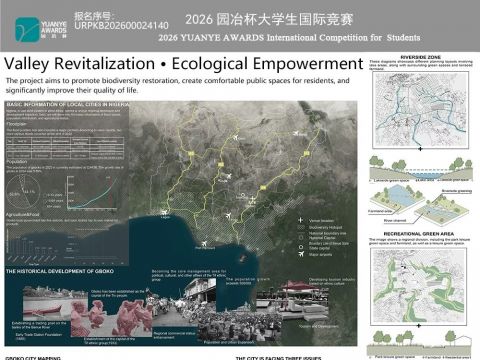Screen dimensions: 480x360
Task: Click the 'The project aims to promote biodiversity' paragraph
Action: [178, 85]
